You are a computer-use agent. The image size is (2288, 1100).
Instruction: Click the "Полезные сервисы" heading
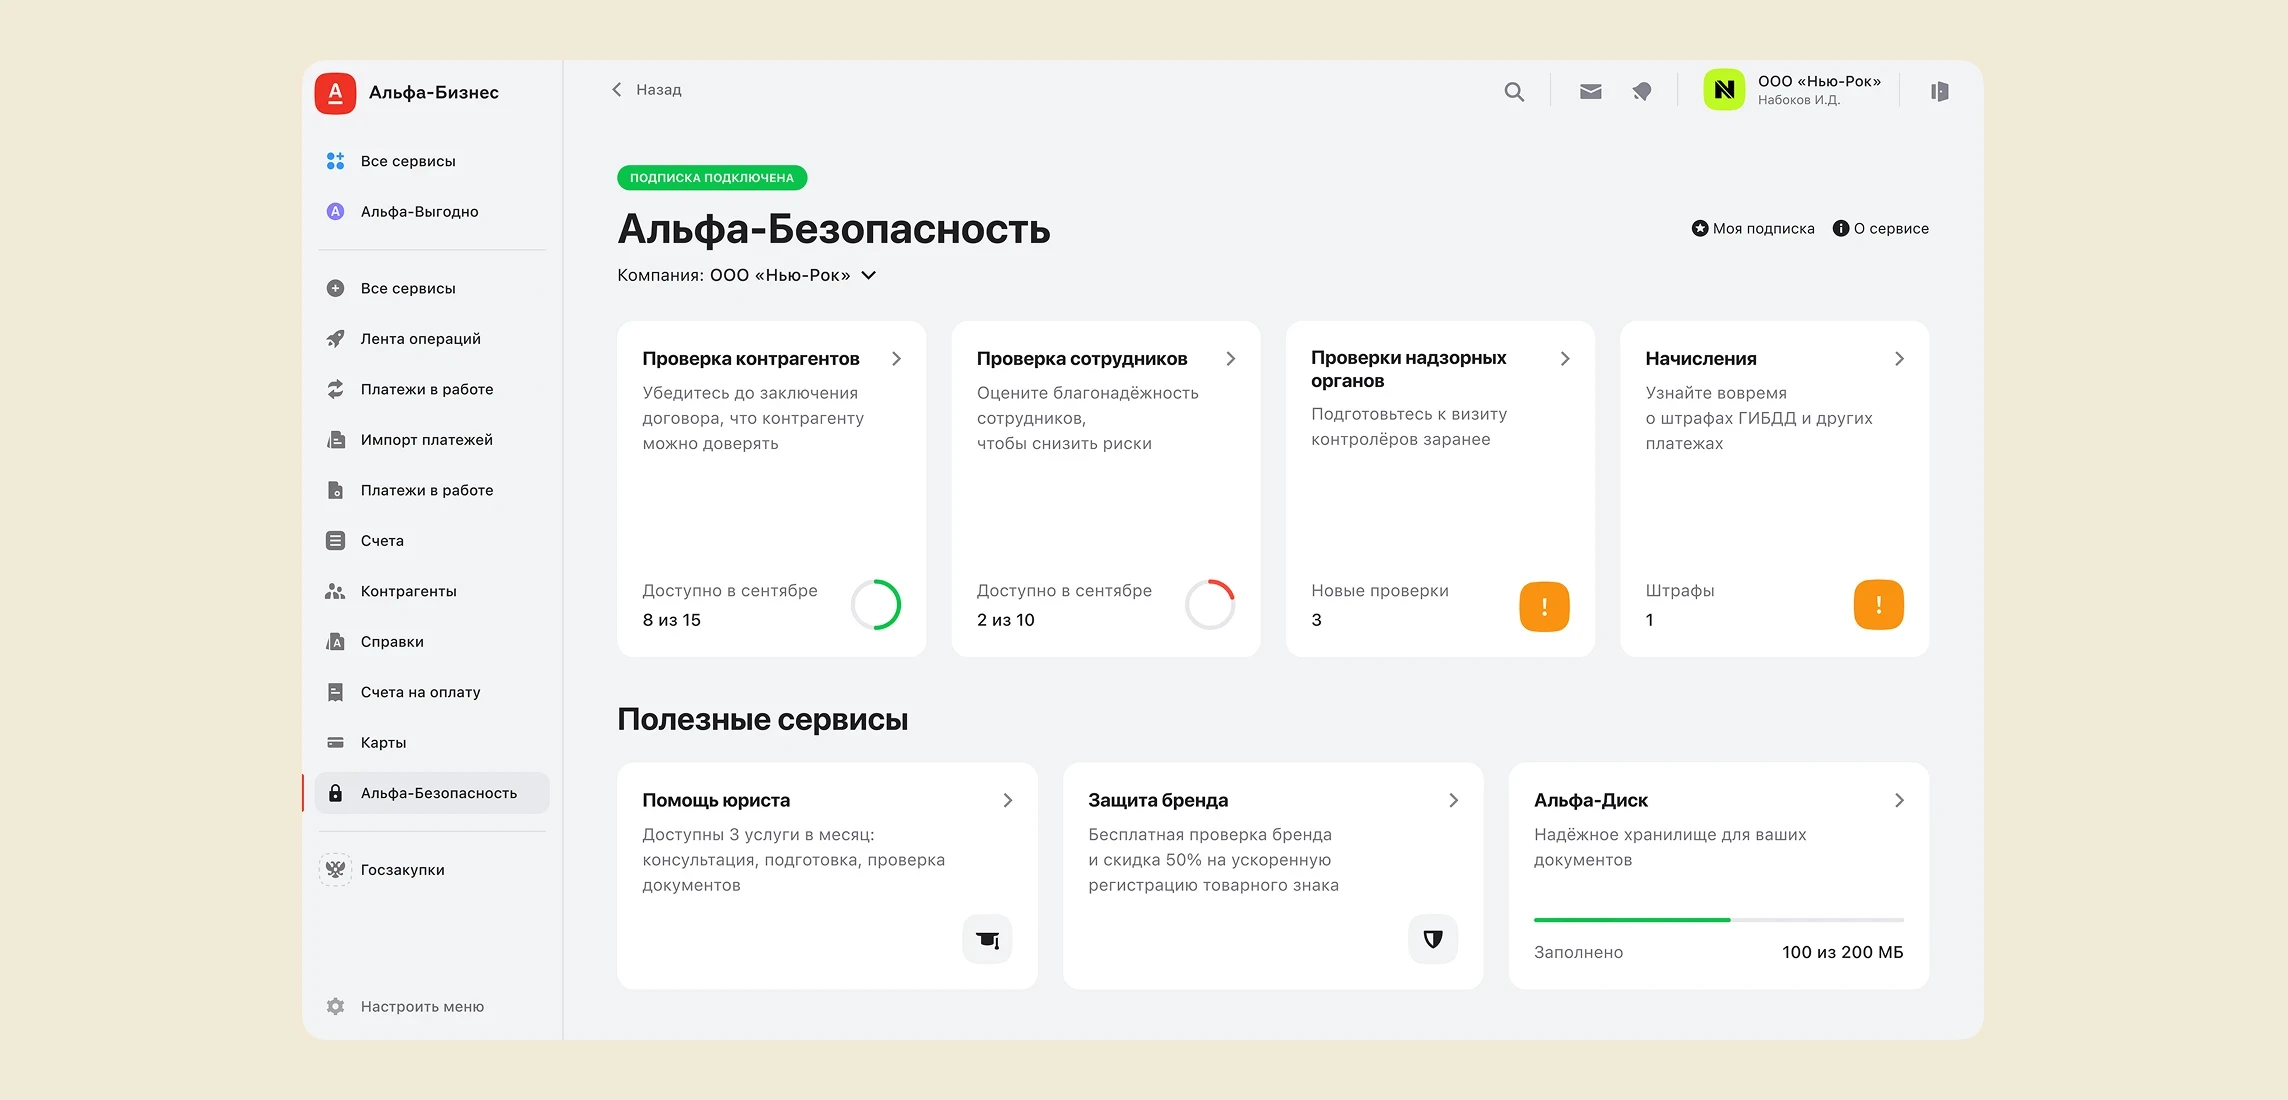click(x=763, y=720)
